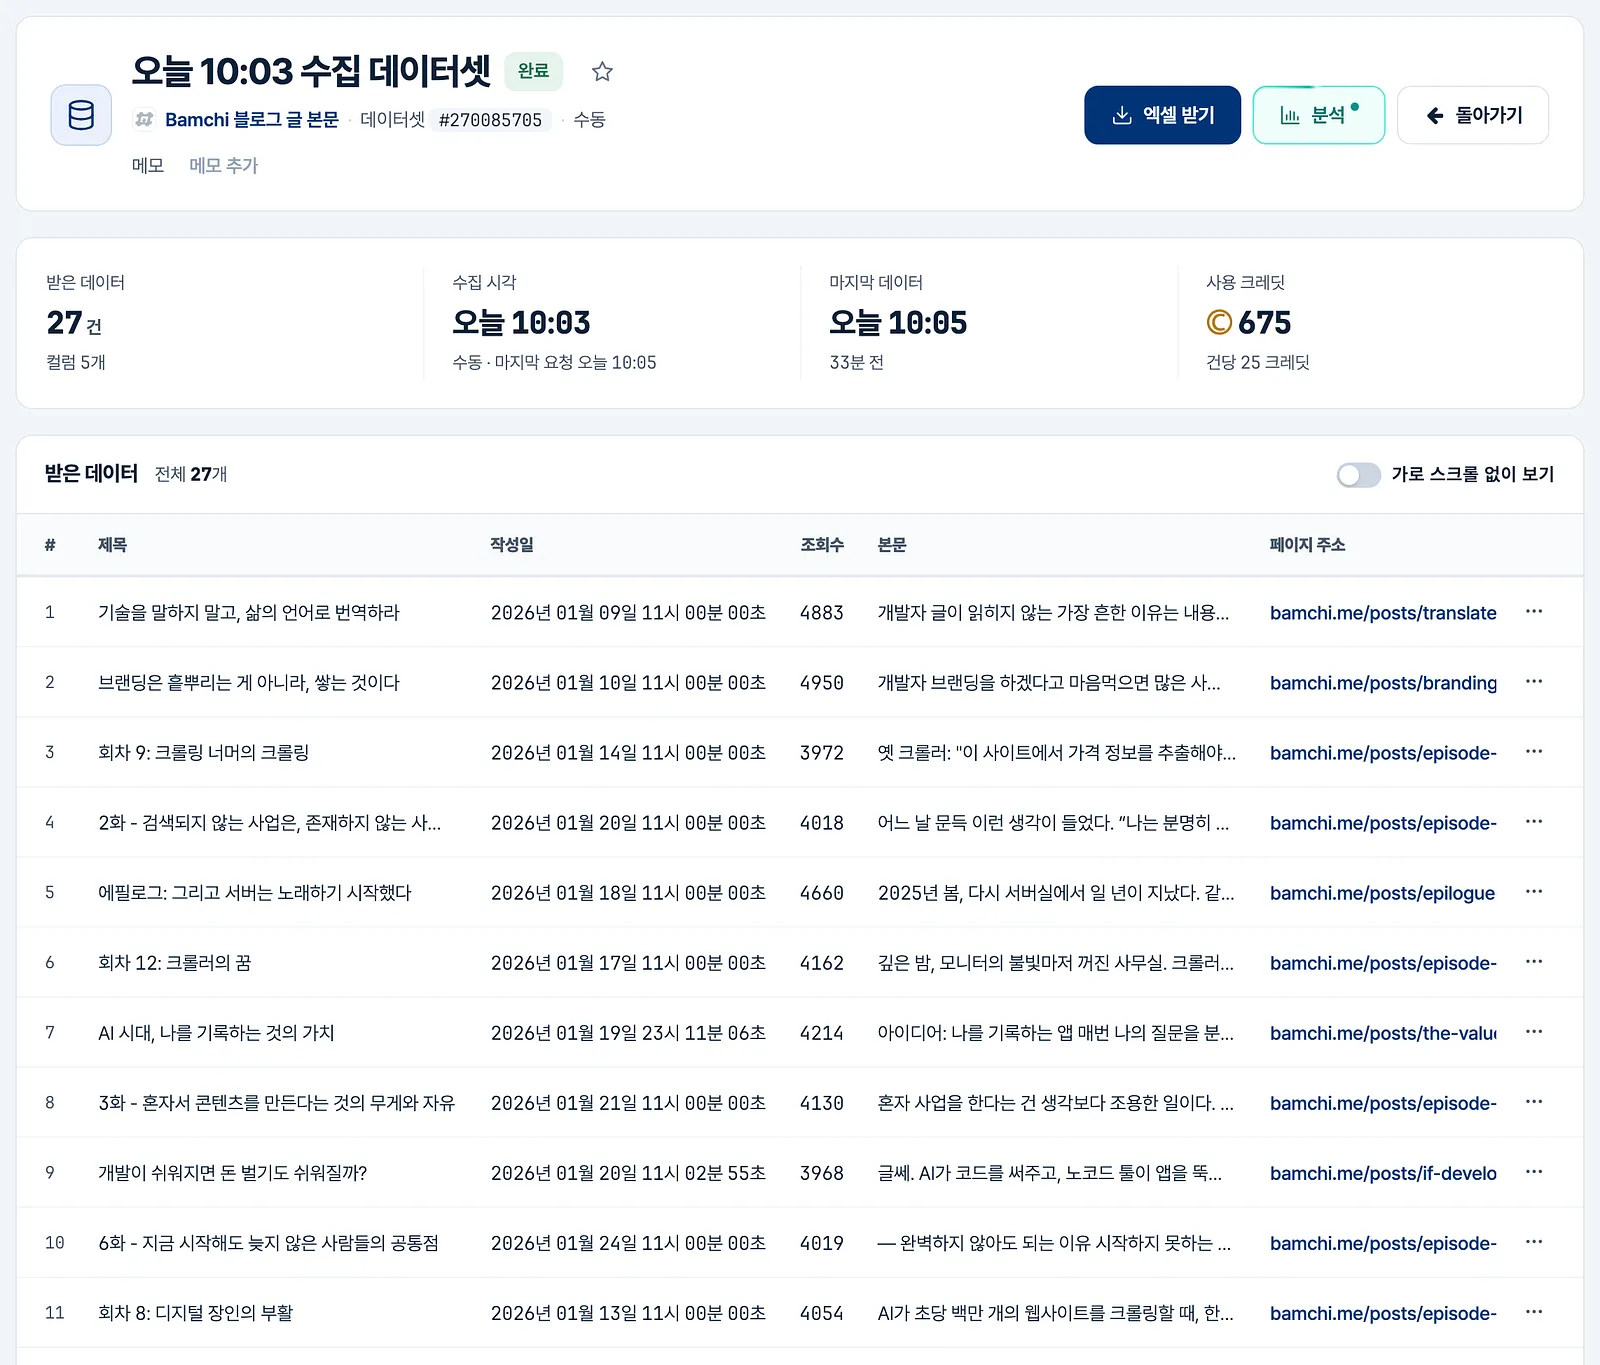Click the 작성일 column header
The width and height of the screenshot is (1600, 1365).
tap(511, 545)
